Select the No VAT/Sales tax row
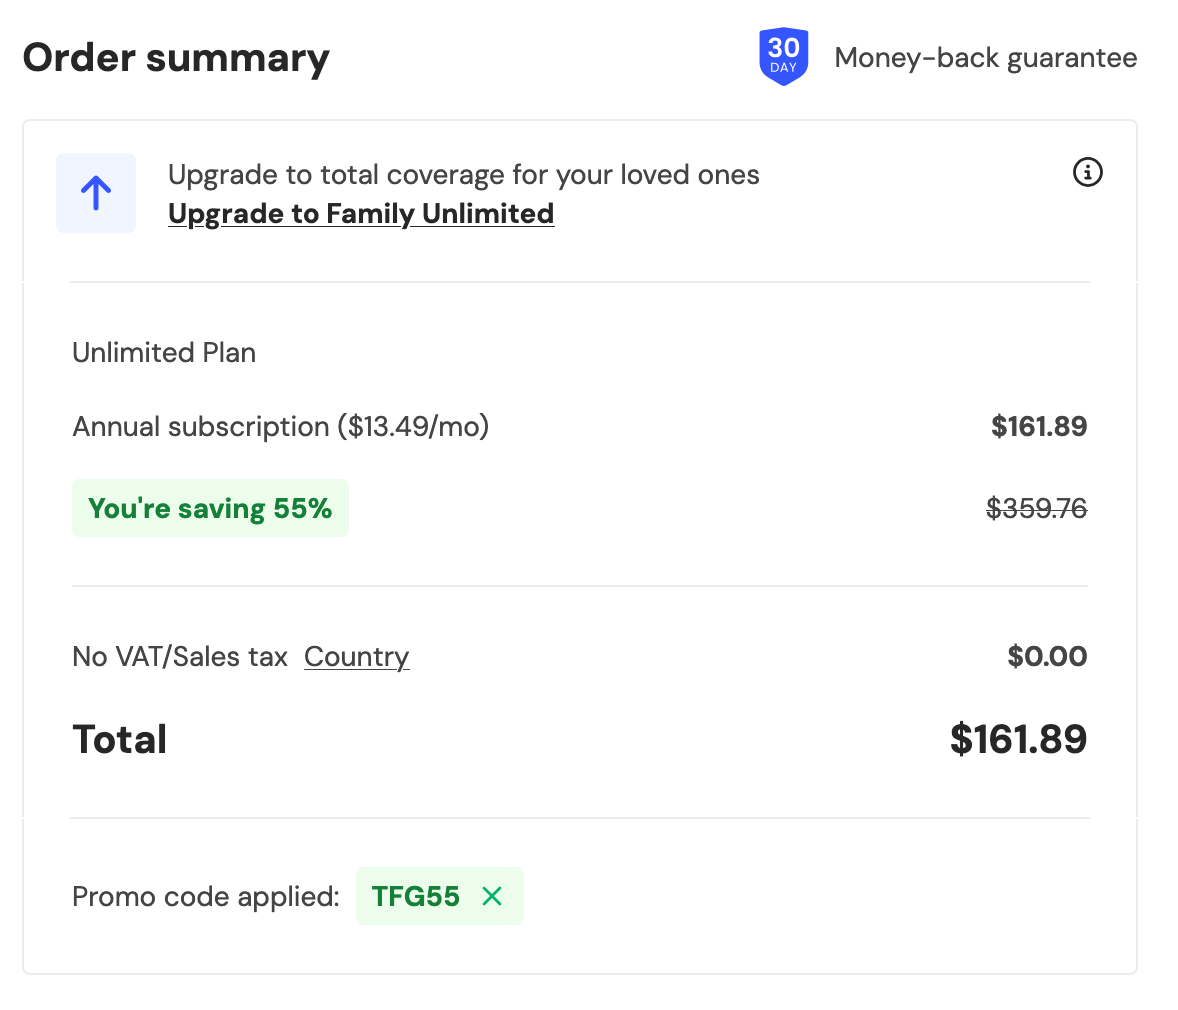 point(180,656)
